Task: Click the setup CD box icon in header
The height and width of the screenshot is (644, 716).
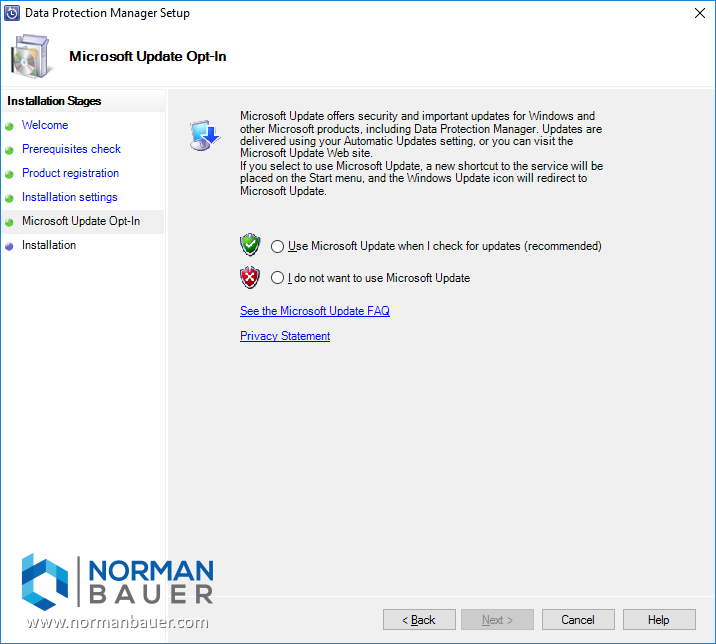Action: (31, 57)
